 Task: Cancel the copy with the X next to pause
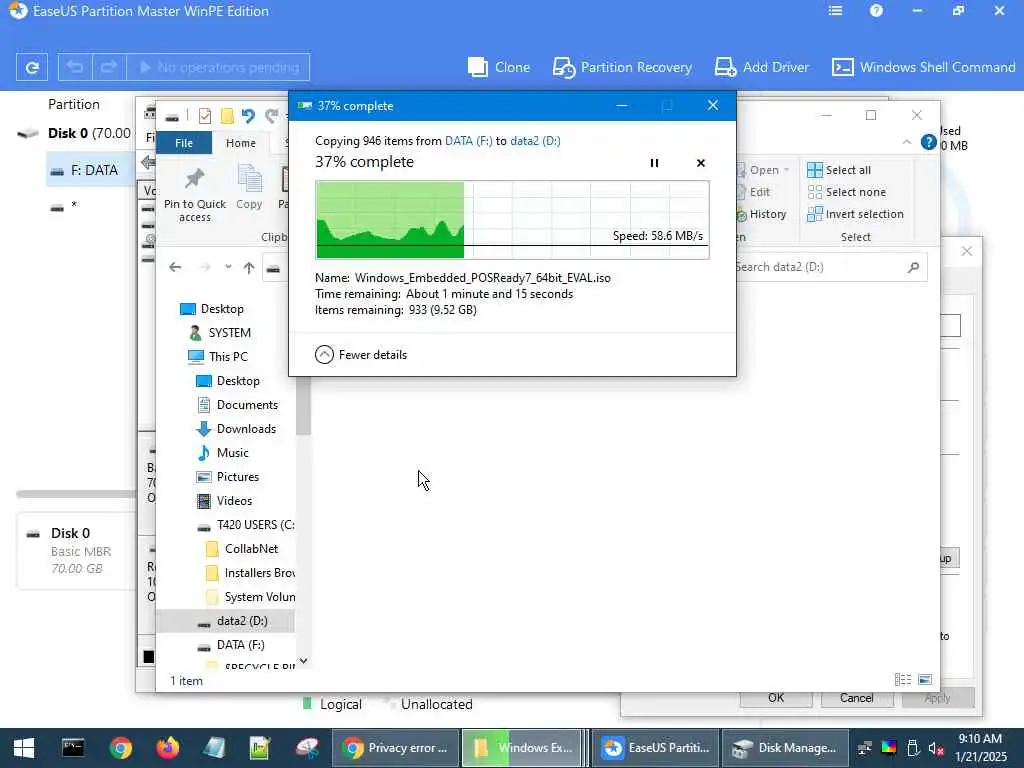pyautogui.click(x=701, y=163)
